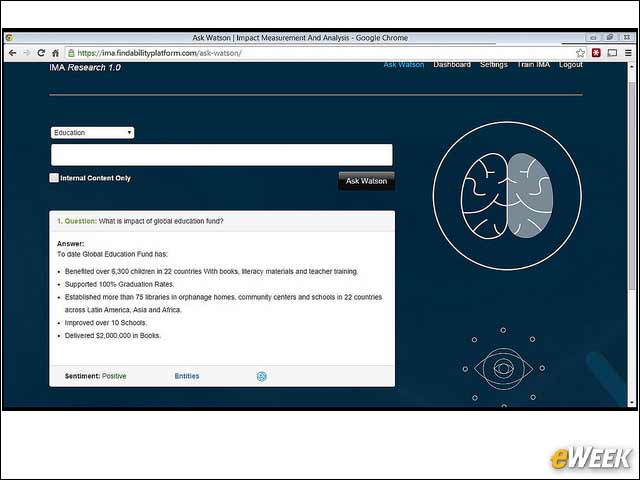640x480 pixels.
Task: Click 'Supported 100% Graduation Rates.' bullet
Action: click(x=119, y=284)
